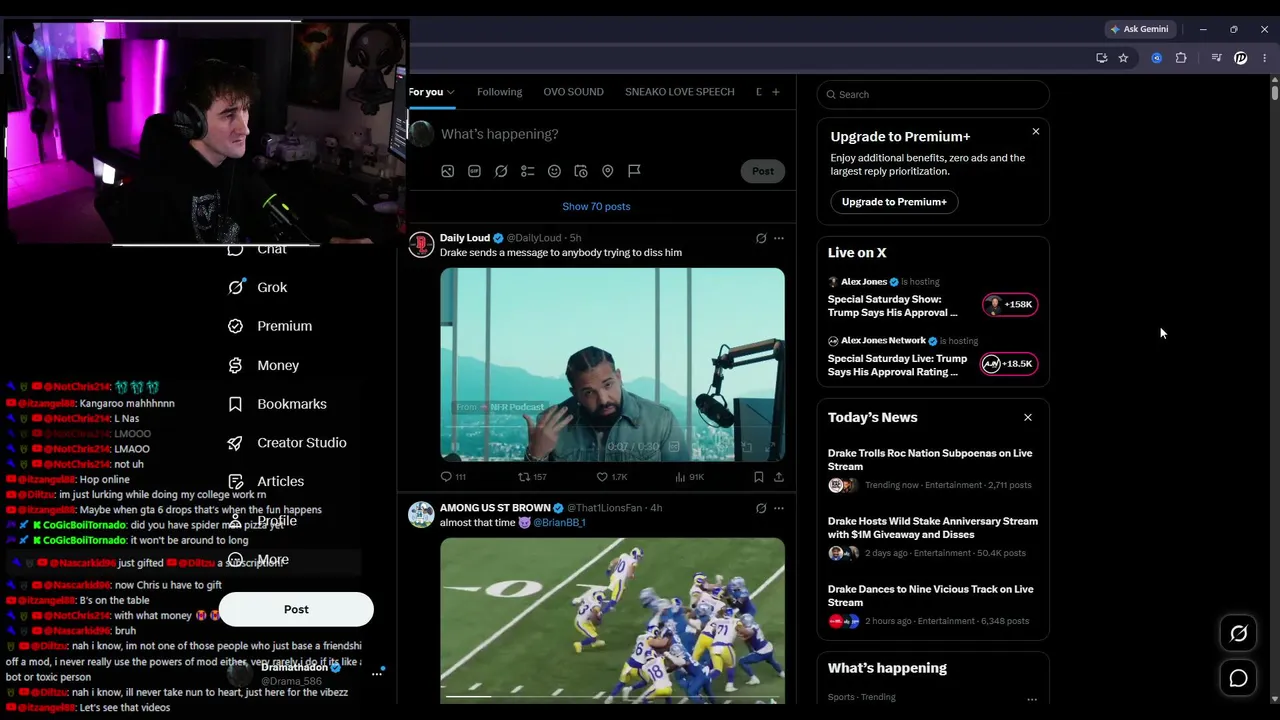Open the browser media controls icon
The image size is (1280, 720).
pyautogui.click(x=1216, y=58)
